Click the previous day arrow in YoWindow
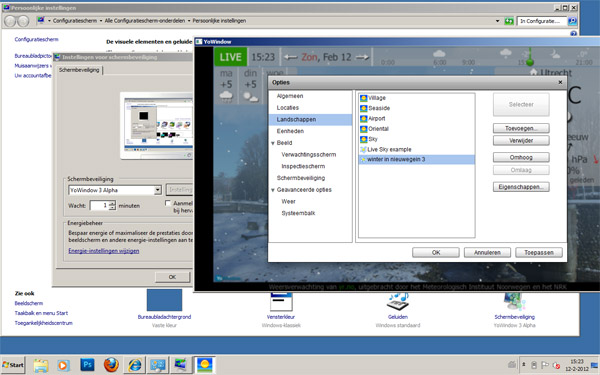The width and height of the screenshot is (600, 375). point(291,57)
